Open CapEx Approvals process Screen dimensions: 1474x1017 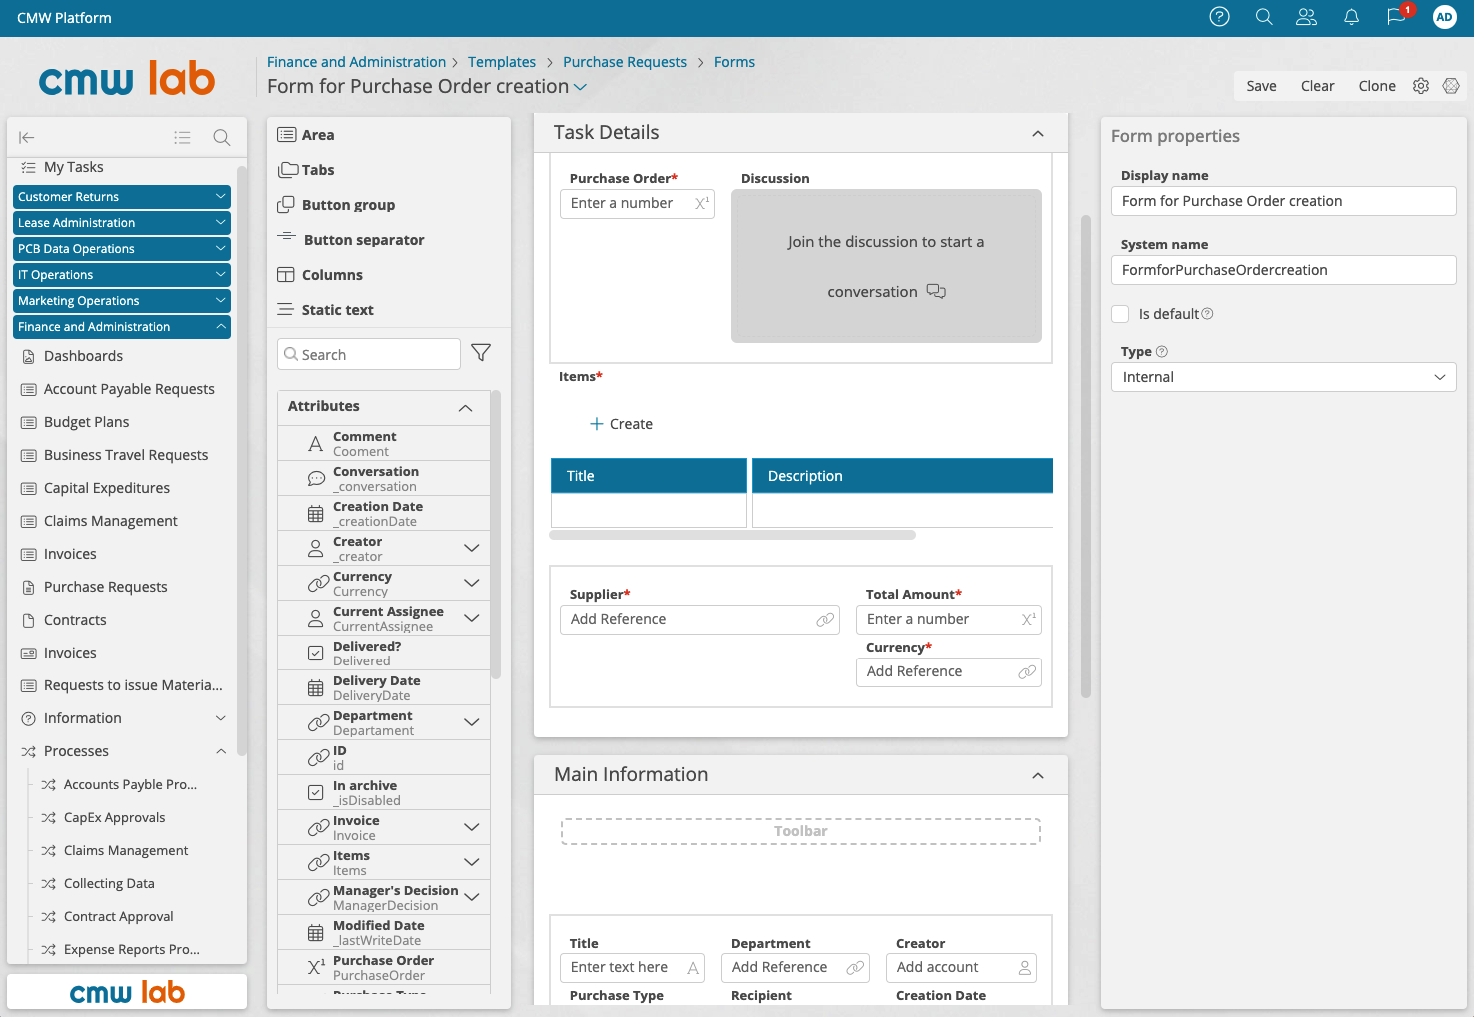[x=114, y=817]
